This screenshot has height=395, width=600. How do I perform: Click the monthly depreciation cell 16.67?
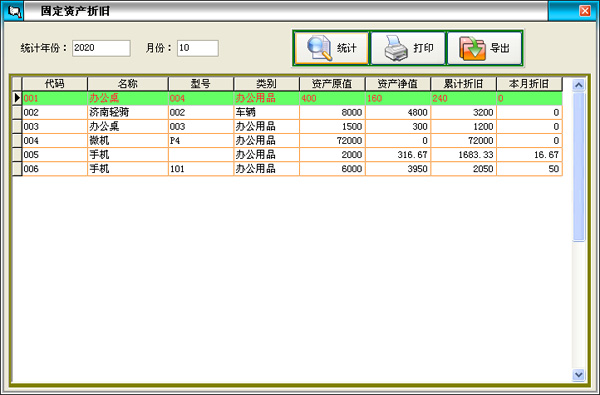529,155
